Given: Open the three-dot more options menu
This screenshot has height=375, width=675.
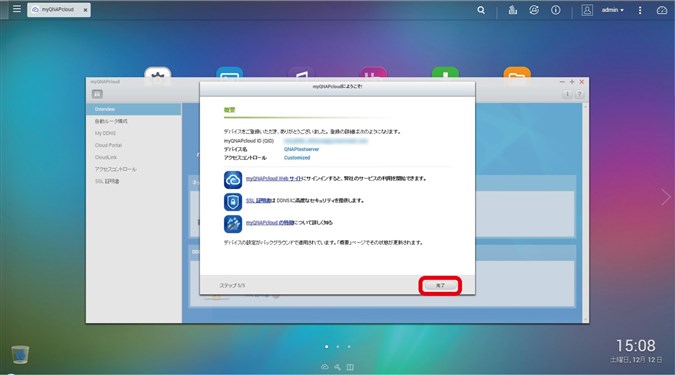Looking at the screenshot, I should coord(640,10).
